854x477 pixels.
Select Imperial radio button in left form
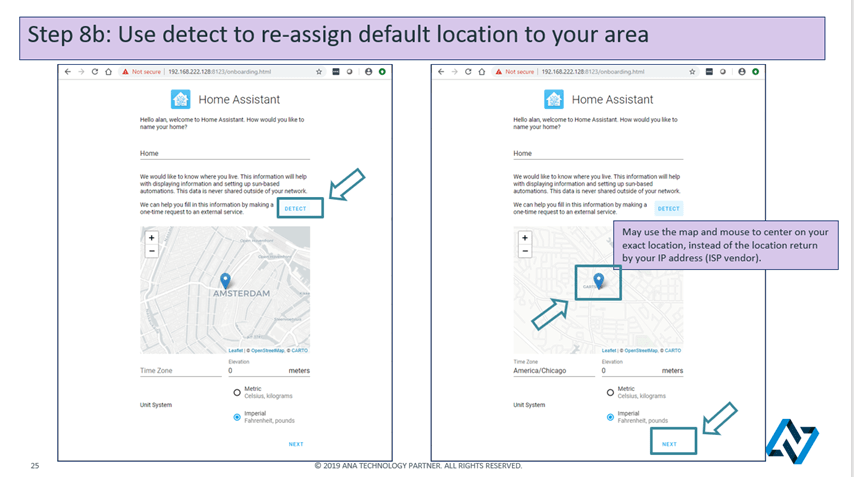tap(237, 417)
